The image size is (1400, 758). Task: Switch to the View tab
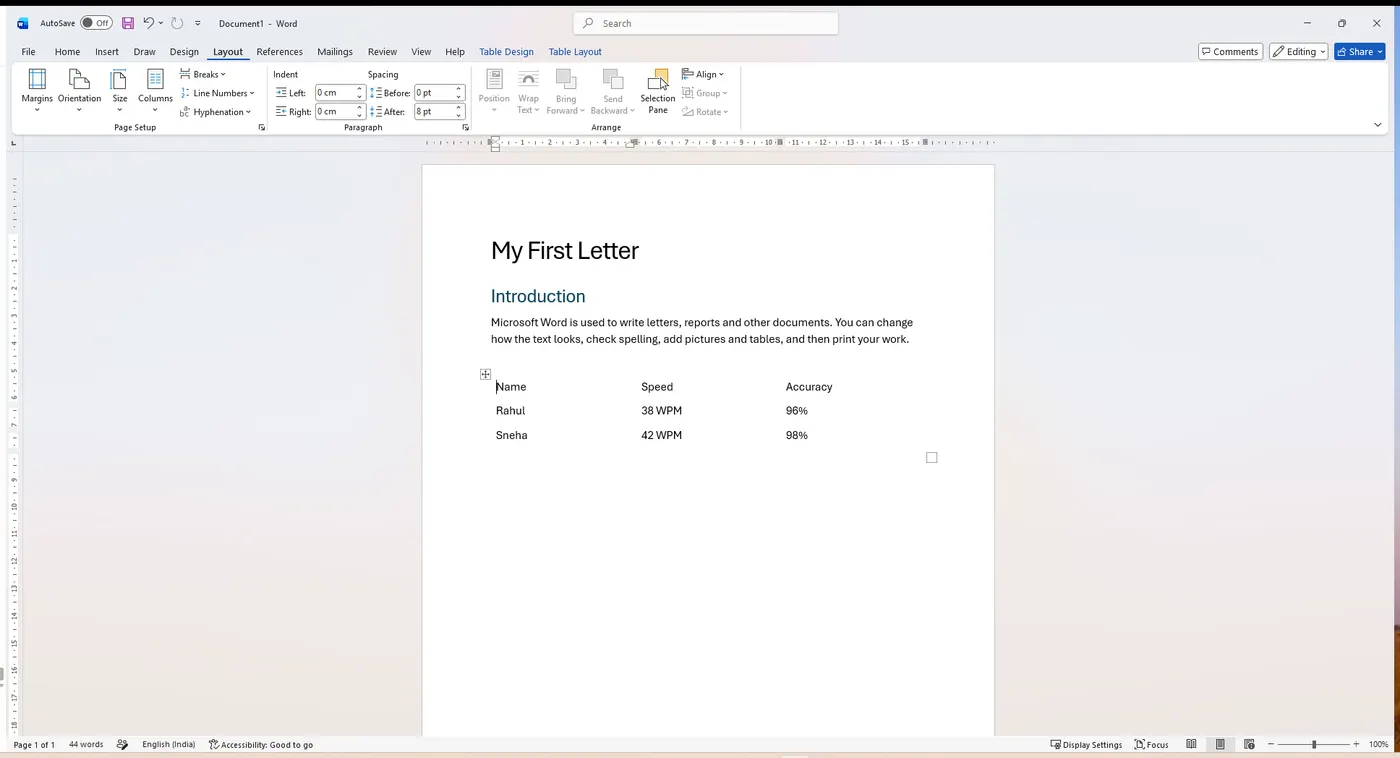421,51
